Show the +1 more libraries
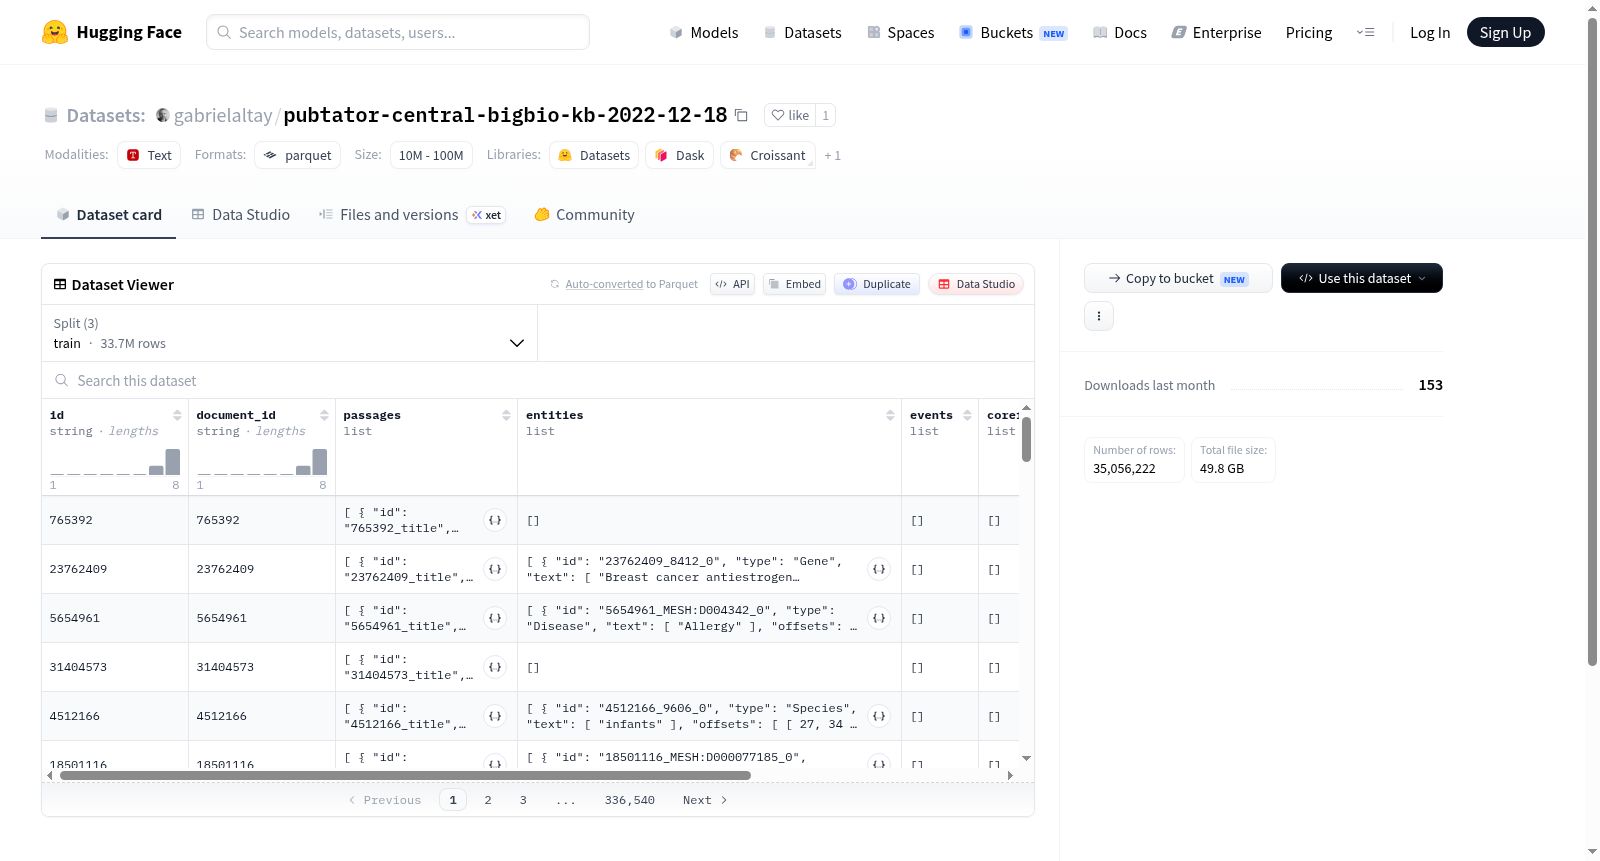The width and height of the screenshot is (1600, 861). coord(832,156)
